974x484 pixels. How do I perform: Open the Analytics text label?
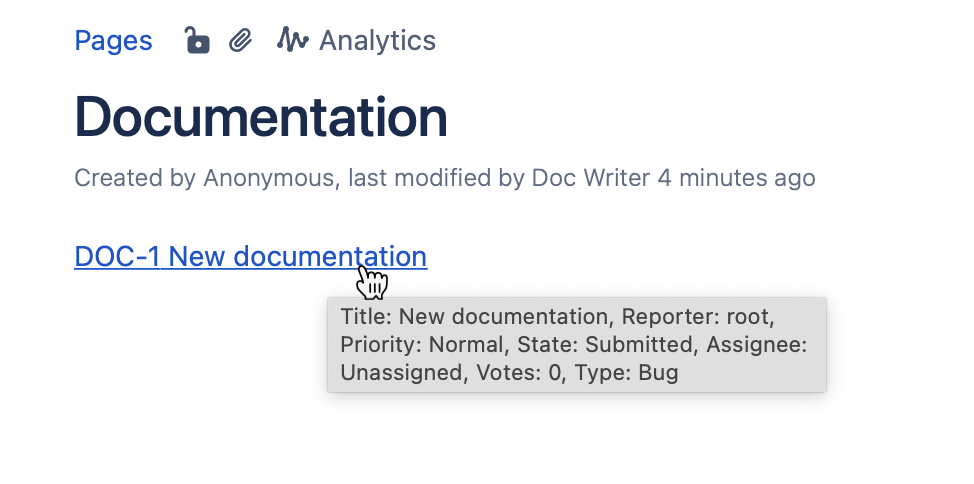377,41
